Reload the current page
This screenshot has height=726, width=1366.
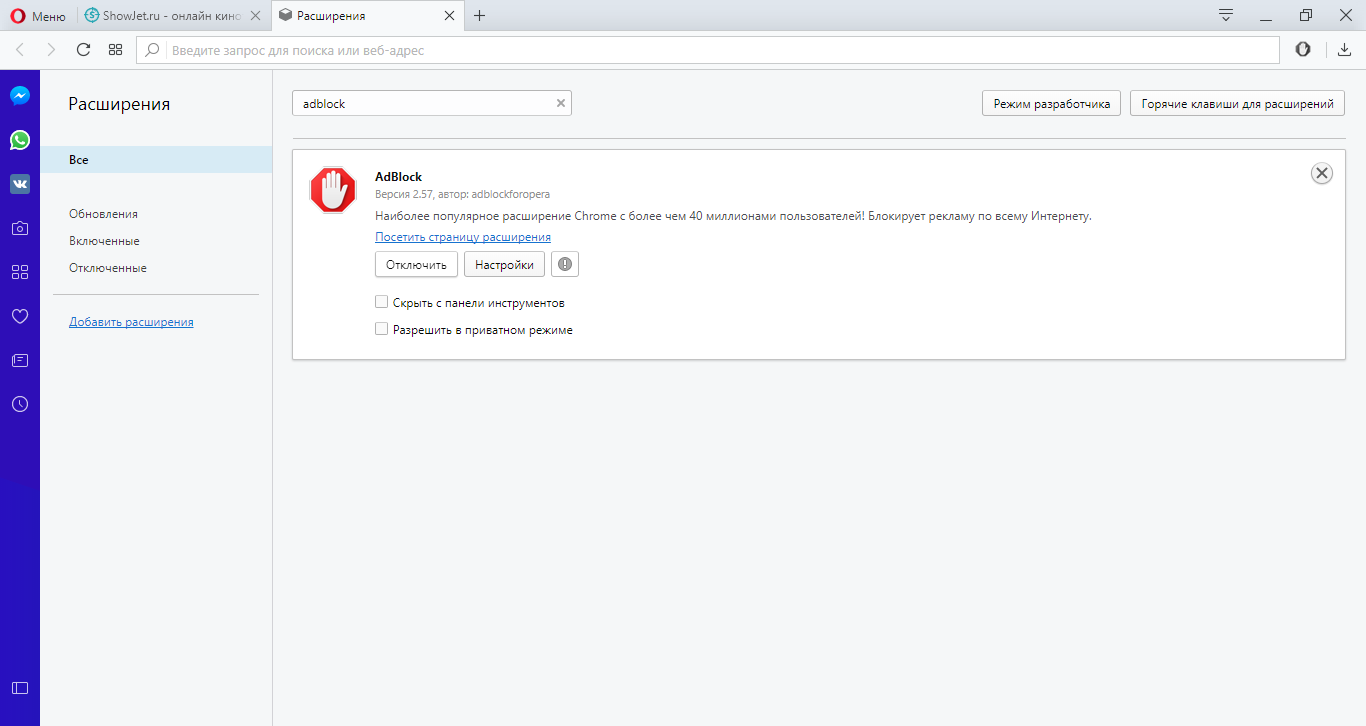[x=83, y=50]
